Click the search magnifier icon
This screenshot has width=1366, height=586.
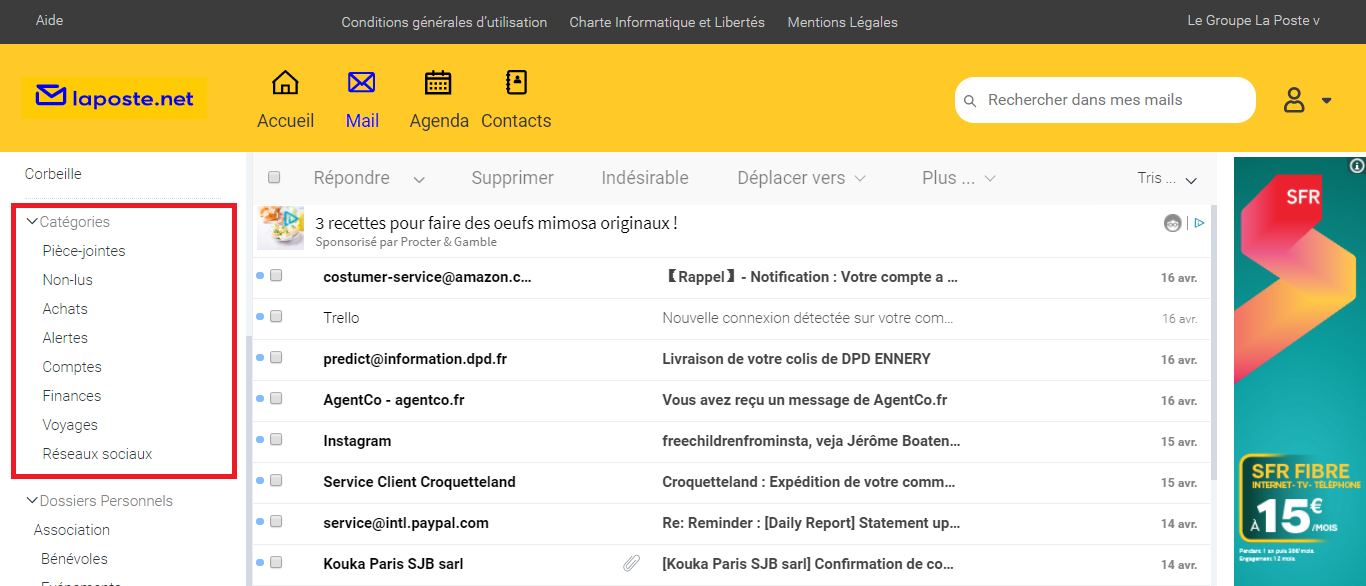pyautogui.click(x=970, y=100)
